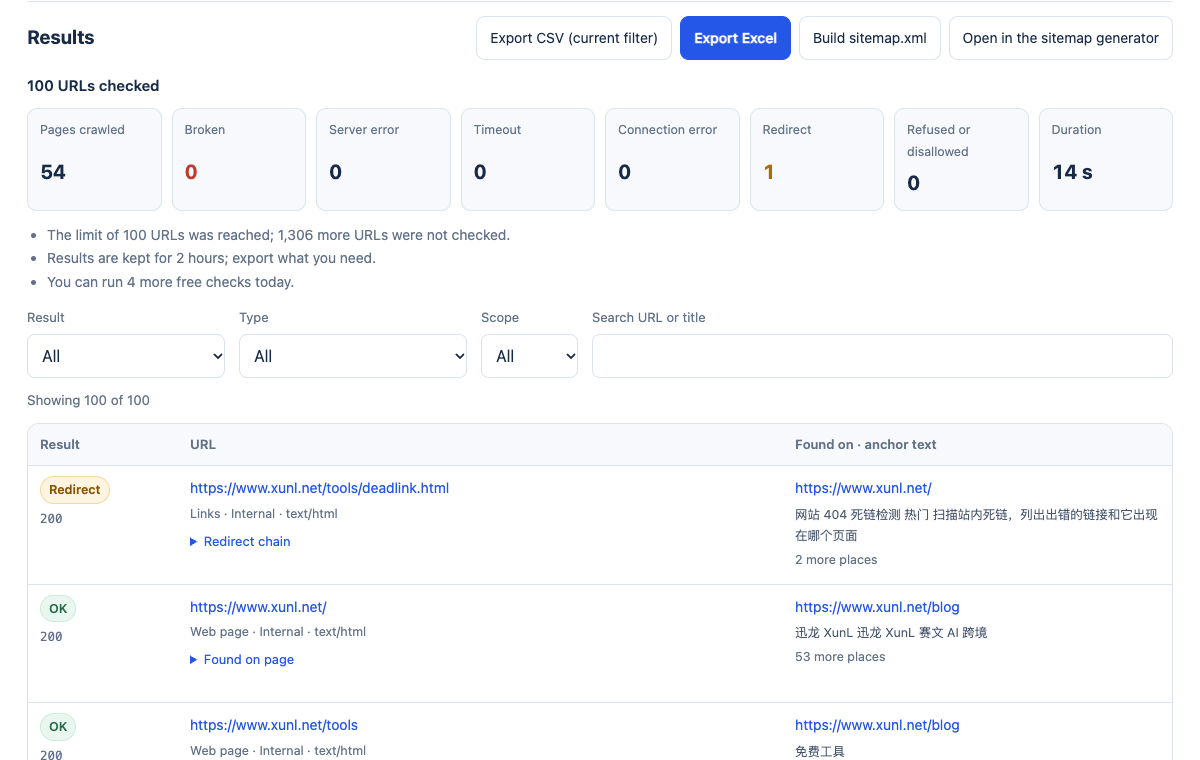Click OK badge in the xunl.net/ row
The width and height of the screenshot is (1200, 760).
pyautogui.click(x=58, y=608)
